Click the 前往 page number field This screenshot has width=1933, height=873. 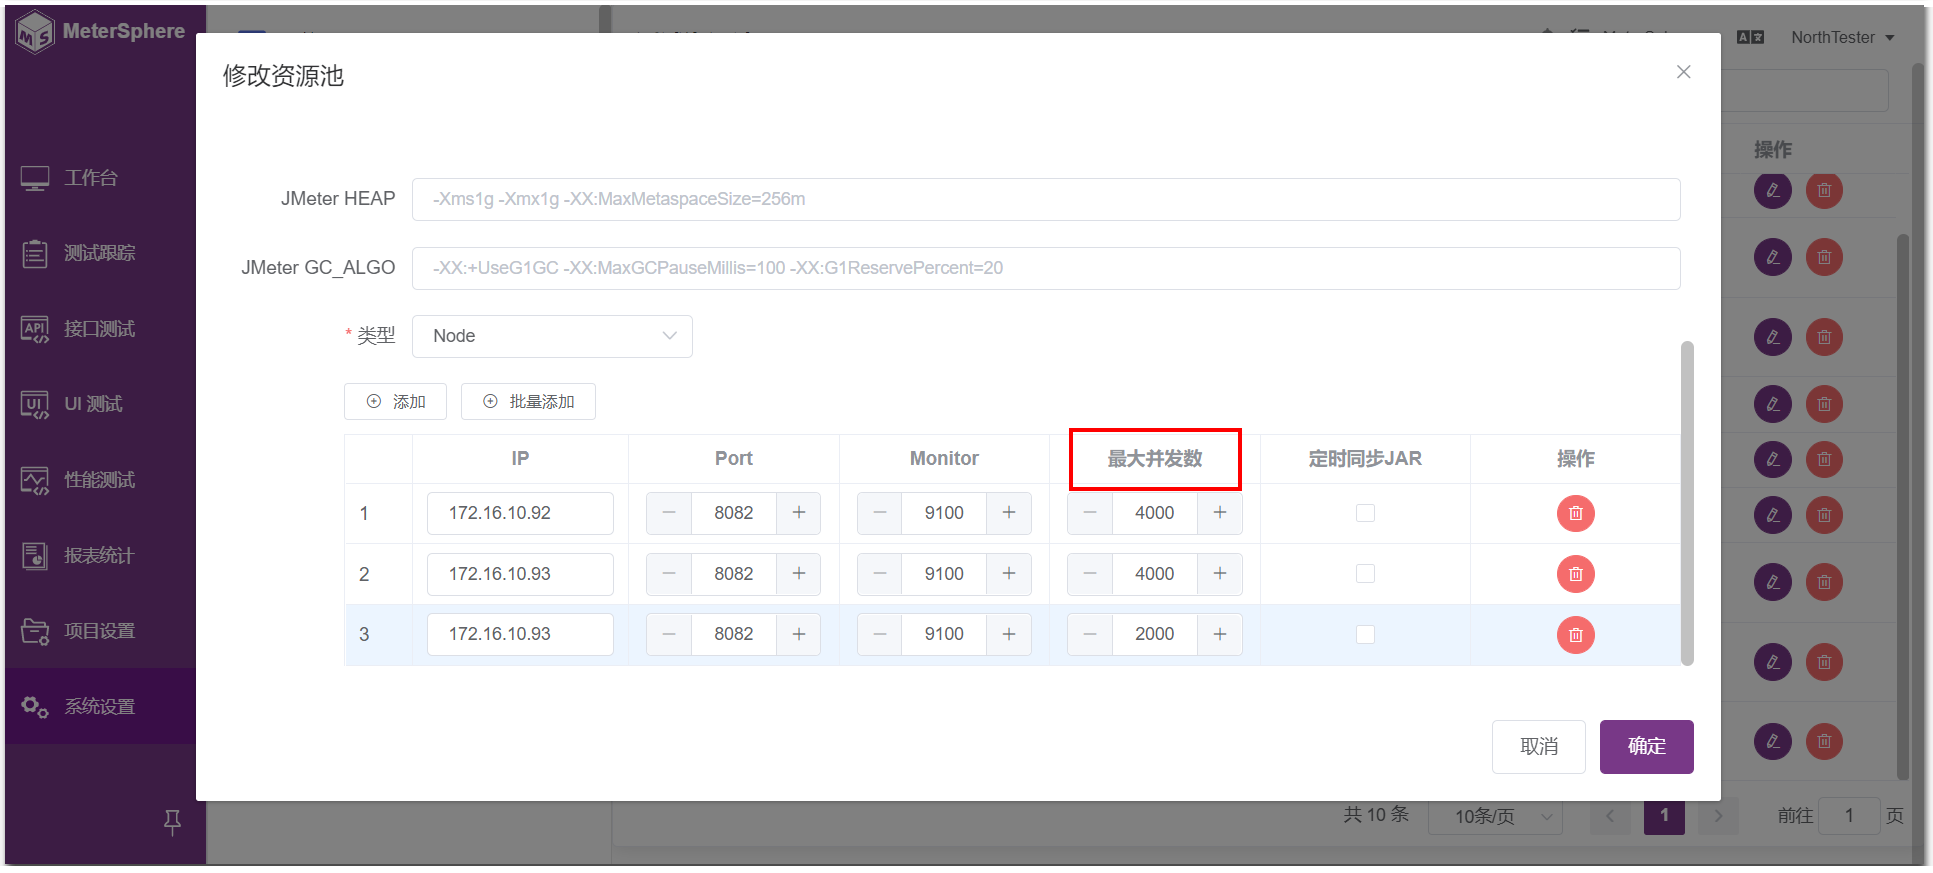pos(1849,816)
